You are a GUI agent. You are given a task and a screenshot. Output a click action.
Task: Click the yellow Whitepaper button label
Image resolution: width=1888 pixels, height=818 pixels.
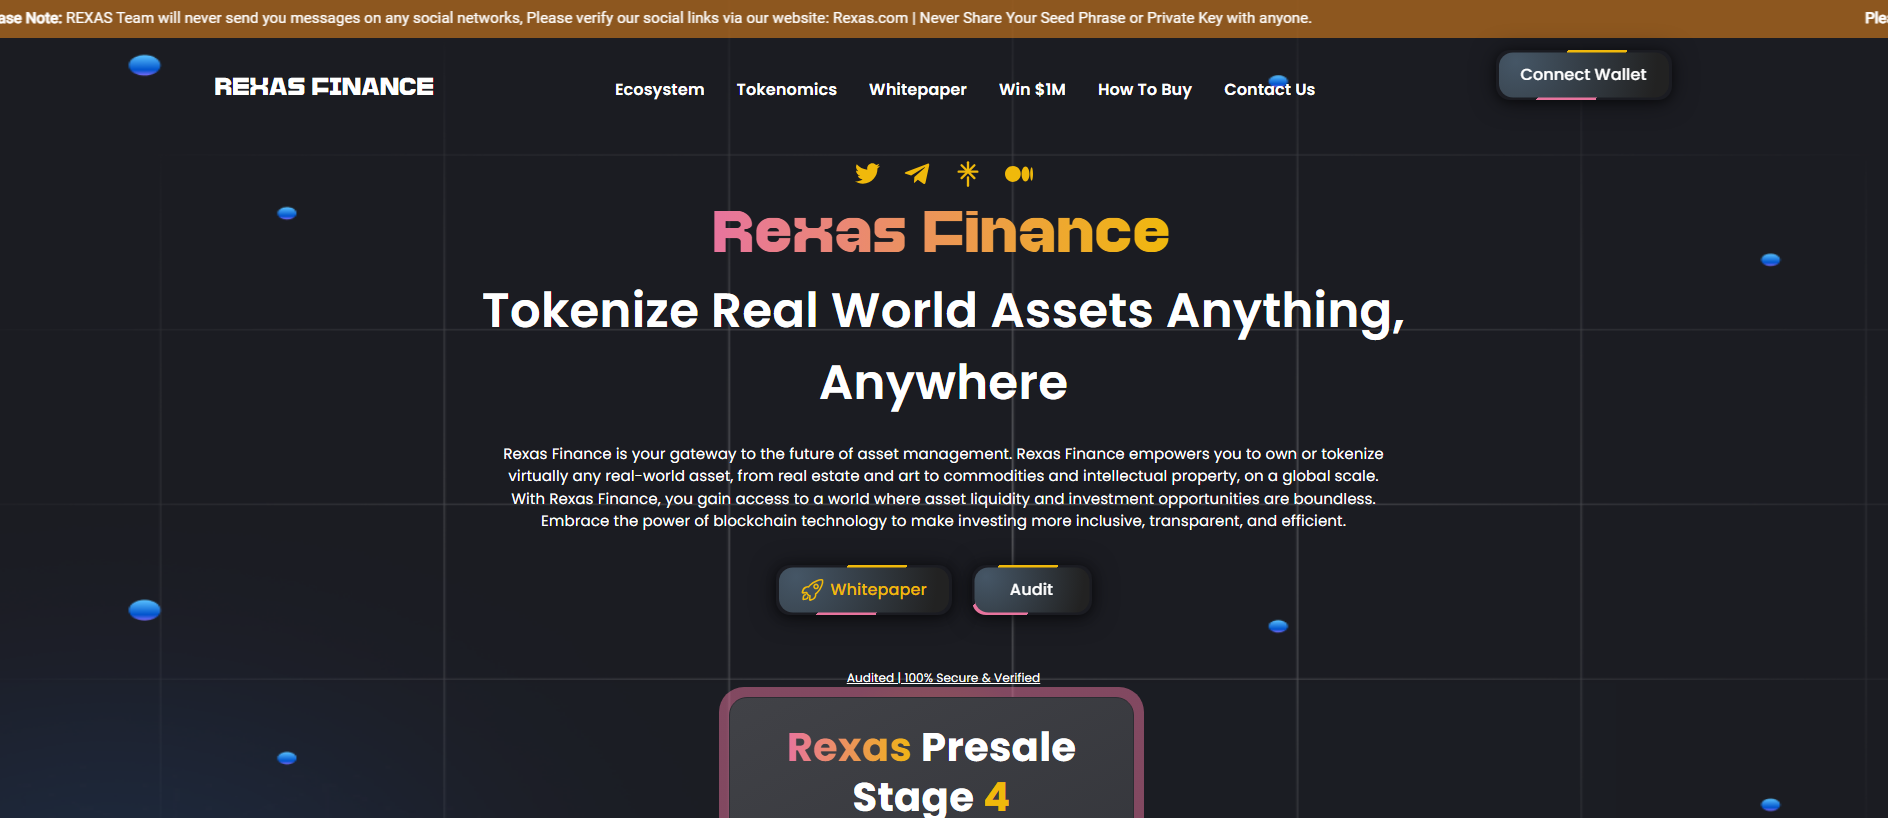(878, 590)
